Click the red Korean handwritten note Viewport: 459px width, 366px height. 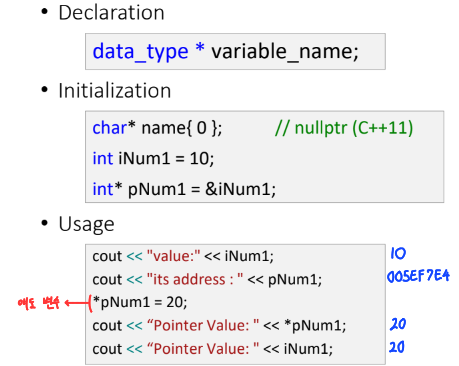(x=39, y=303)
